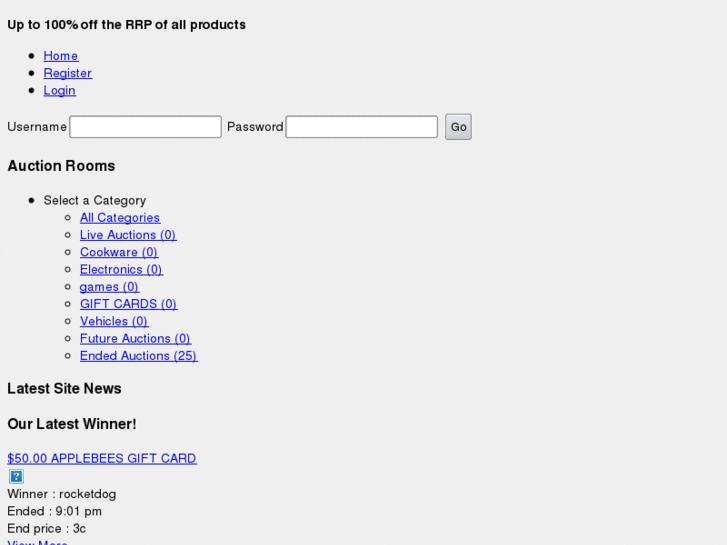Open Vehicles (0) category
This screenshot has height=545, width=727.
pyautogui.click(x=113, y=321)
